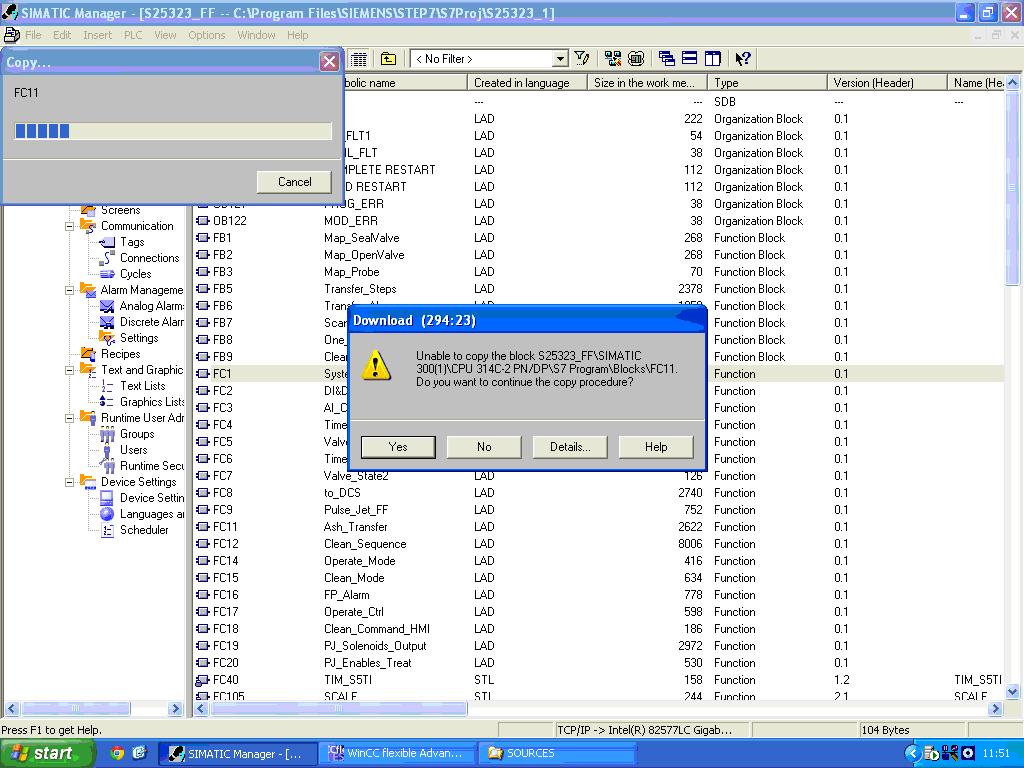Select the Connections tree item icon

(107, 258)
